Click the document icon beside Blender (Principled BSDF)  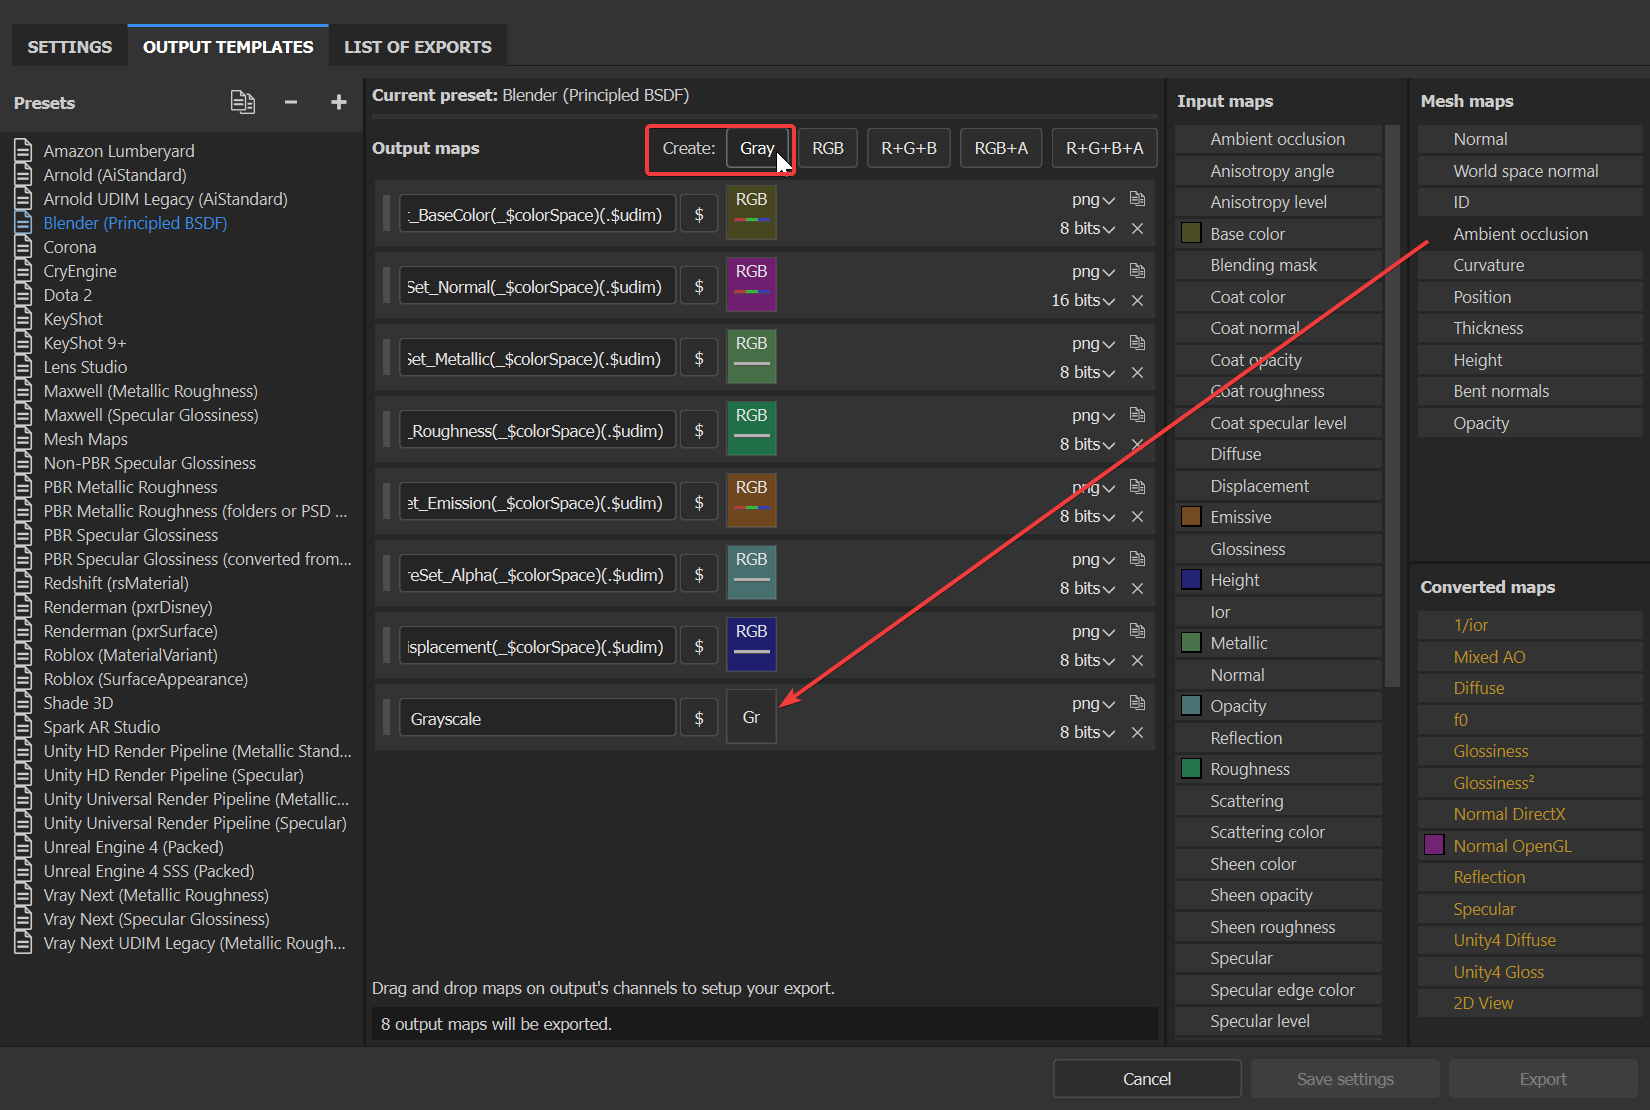[22, 223]
